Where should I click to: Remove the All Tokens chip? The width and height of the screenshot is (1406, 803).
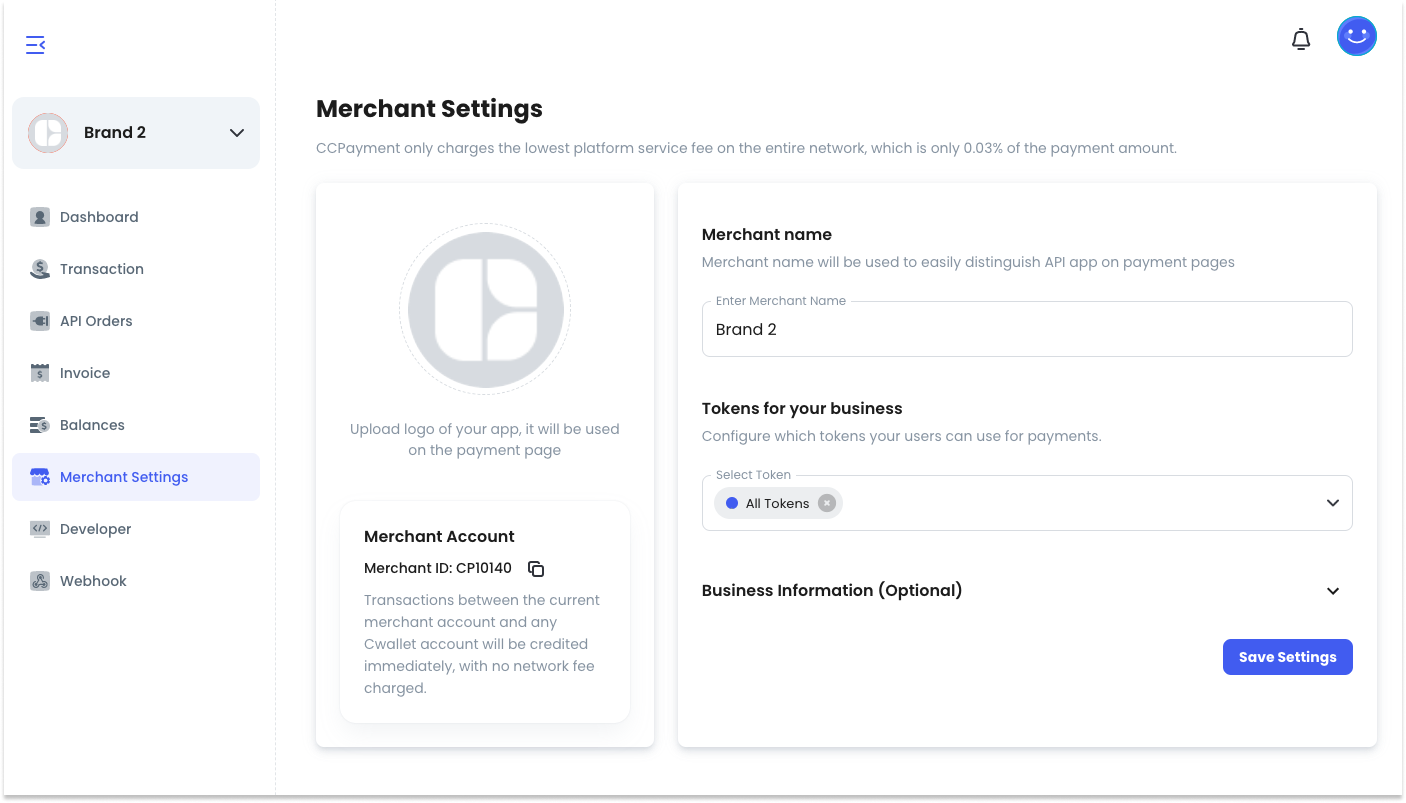826,503
